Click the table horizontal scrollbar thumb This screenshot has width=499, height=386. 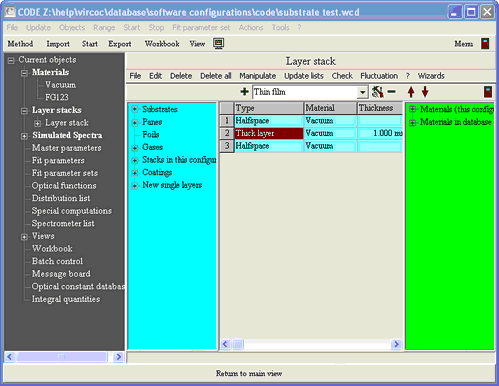(238, 344)
